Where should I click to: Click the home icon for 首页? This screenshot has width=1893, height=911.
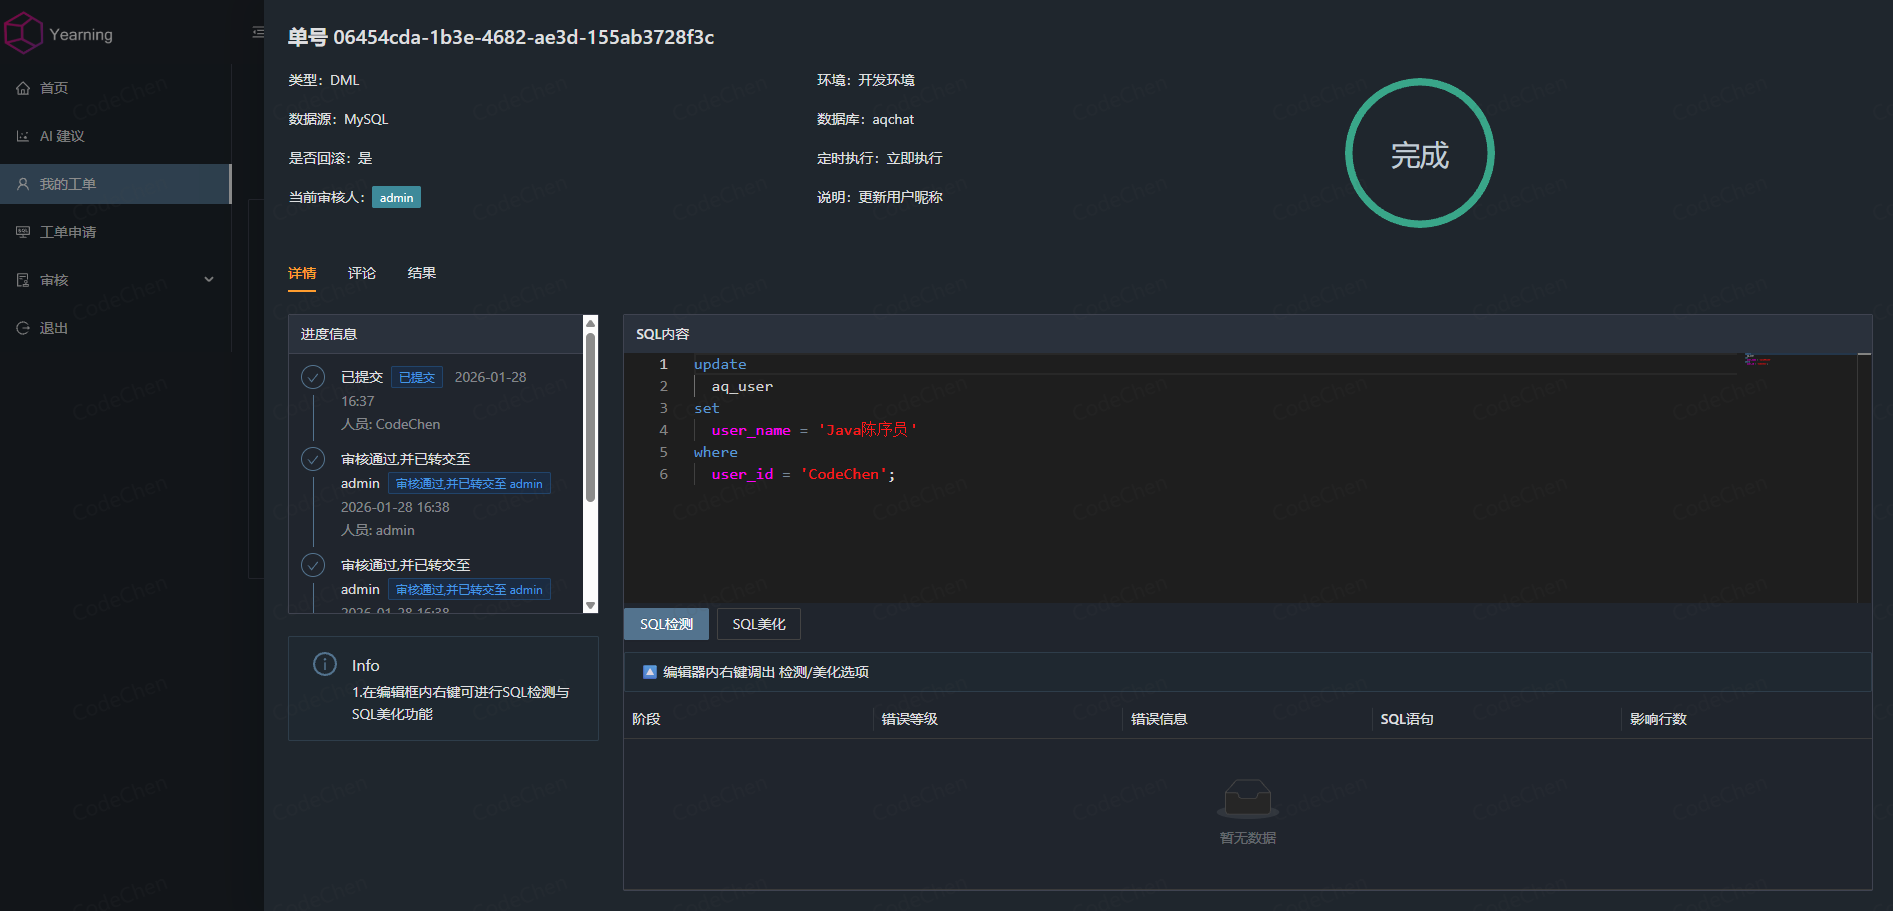[23, 88]
